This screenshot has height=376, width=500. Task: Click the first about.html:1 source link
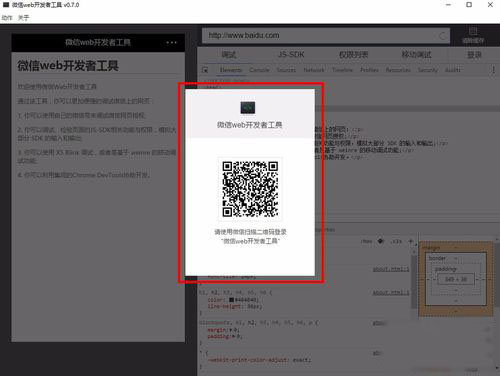pos(391,269)
